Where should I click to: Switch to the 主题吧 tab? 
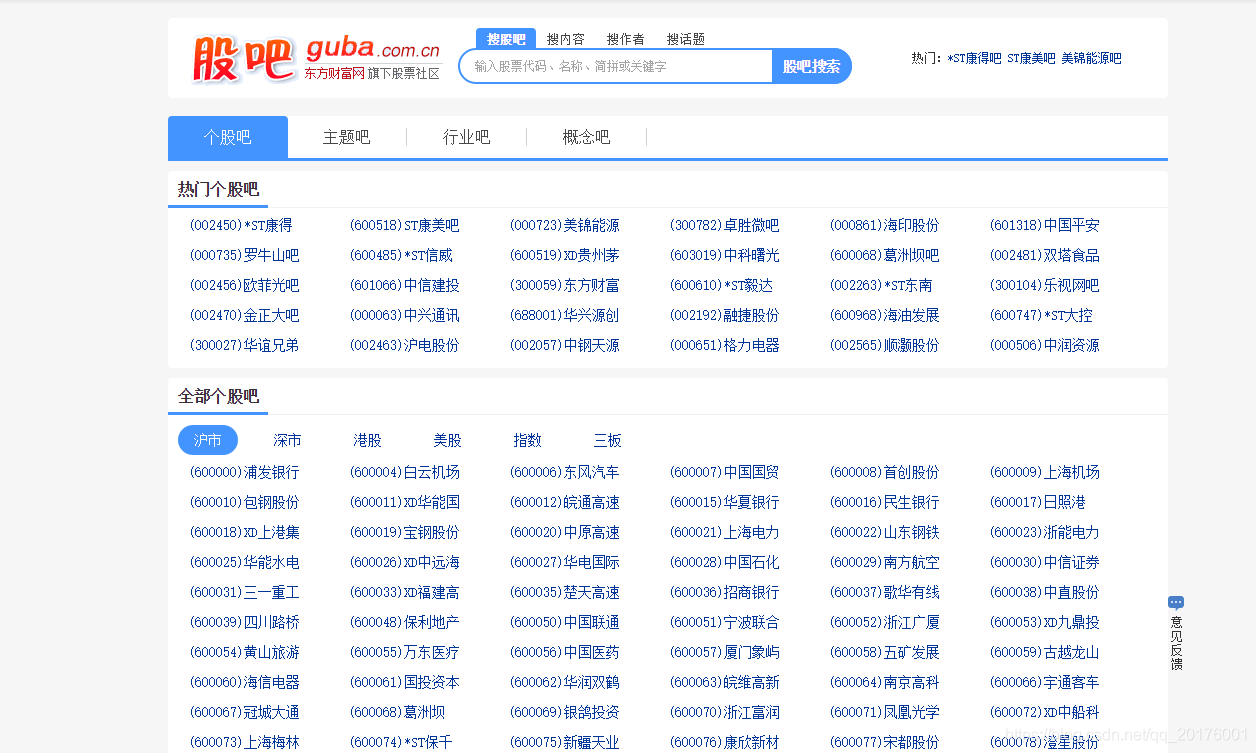click(x=347, y=137)
